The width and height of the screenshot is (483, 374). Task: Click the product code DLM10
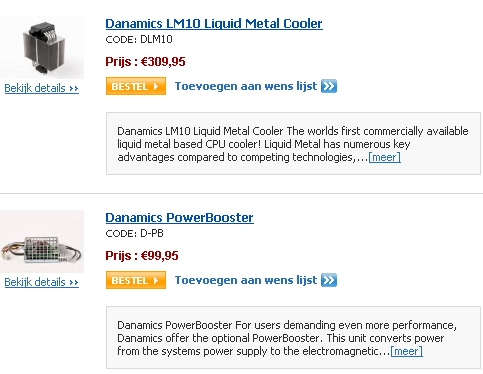[156, 39]
